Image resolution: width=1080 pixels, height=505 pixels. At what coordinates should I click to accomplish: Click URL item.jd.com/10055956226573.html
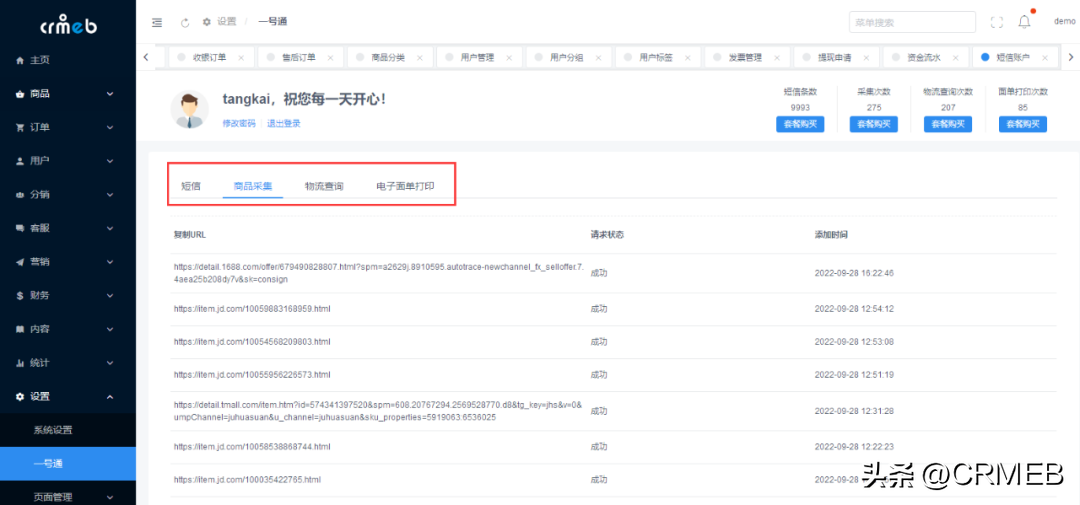coord(252,375)
